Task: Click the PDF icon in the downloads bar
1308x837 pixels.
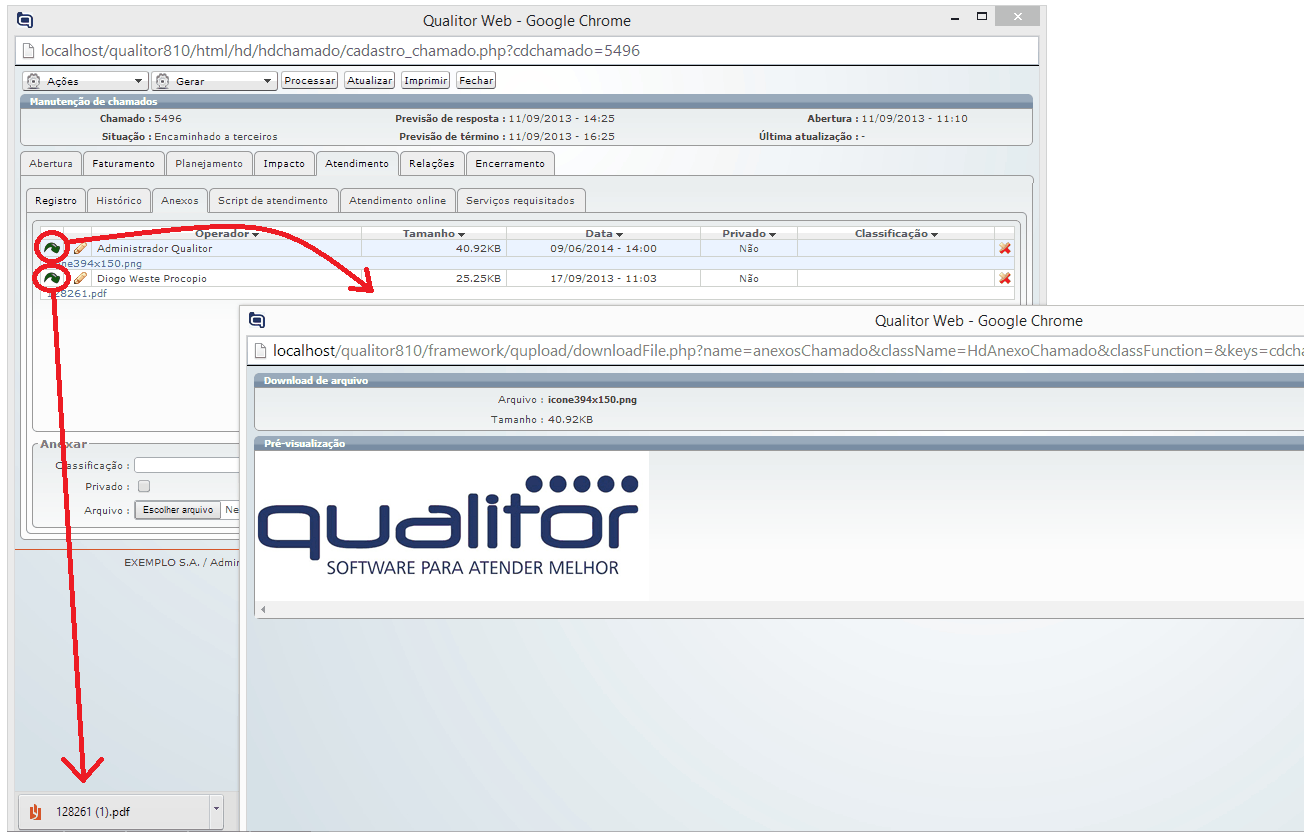Action: (36, 812)
